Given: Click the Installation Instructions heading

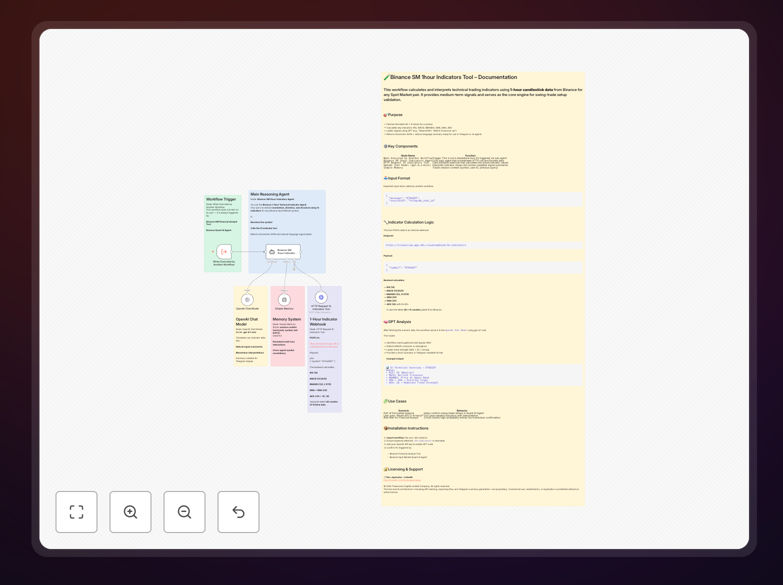Looking at the screenshot, I should (x=406, y=428).
